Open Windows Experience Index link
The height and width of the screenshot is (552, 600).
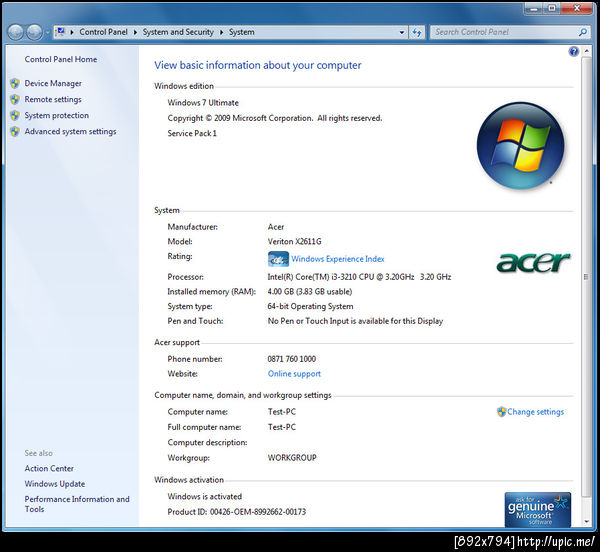click(x=338, y=259)
